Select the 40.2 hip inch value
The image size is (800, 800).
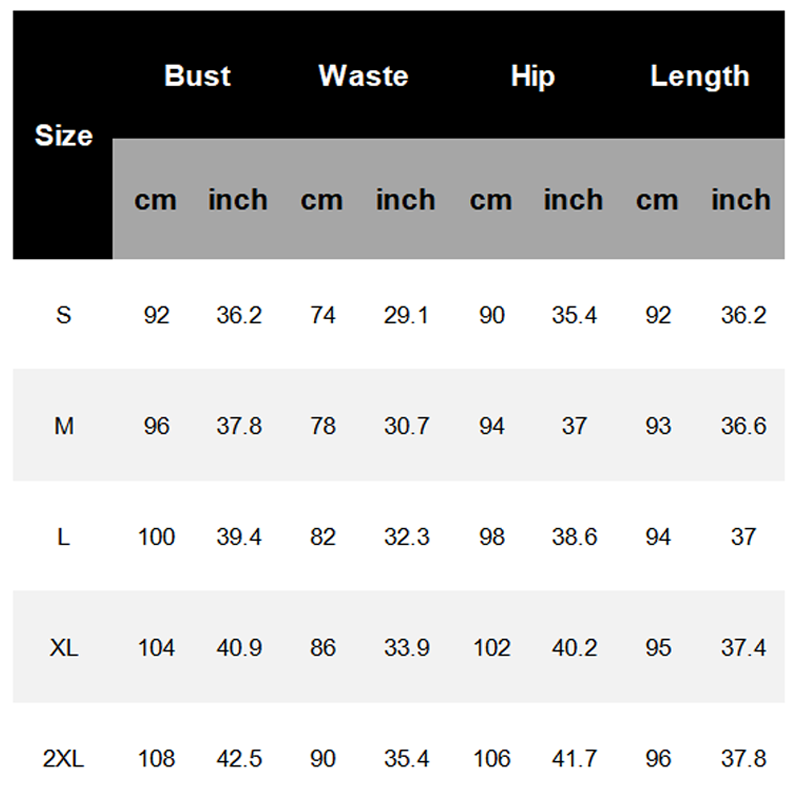(574, 648)
